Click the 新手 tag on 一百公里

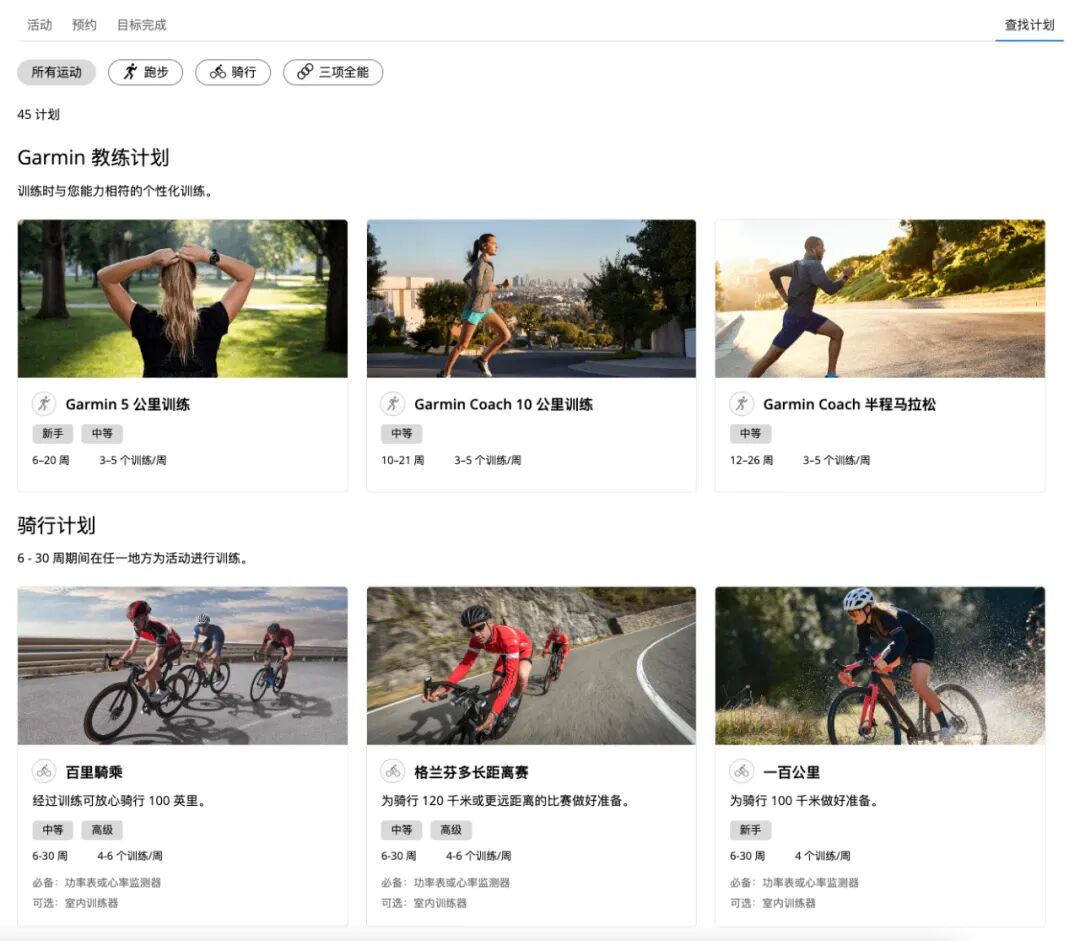click(x=750, y=830)
